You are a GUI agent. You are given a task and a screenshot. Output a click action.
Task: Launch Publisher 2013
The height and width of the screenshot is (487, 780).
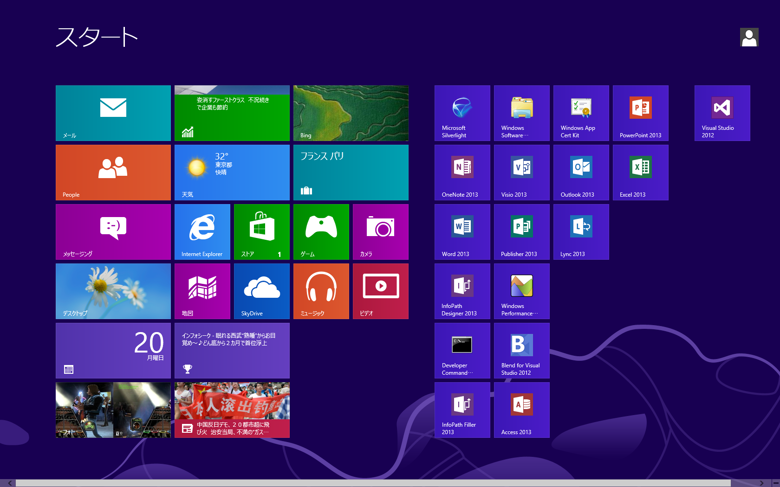(522, 232)
